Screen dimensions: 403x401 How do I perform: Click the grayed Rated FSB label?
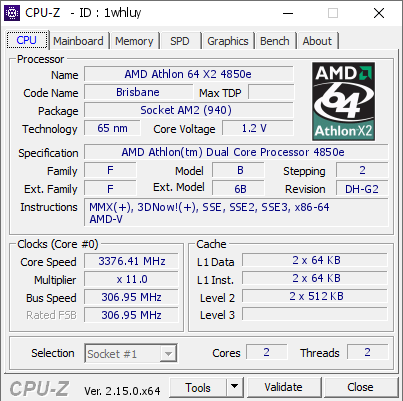coord(51,315)
